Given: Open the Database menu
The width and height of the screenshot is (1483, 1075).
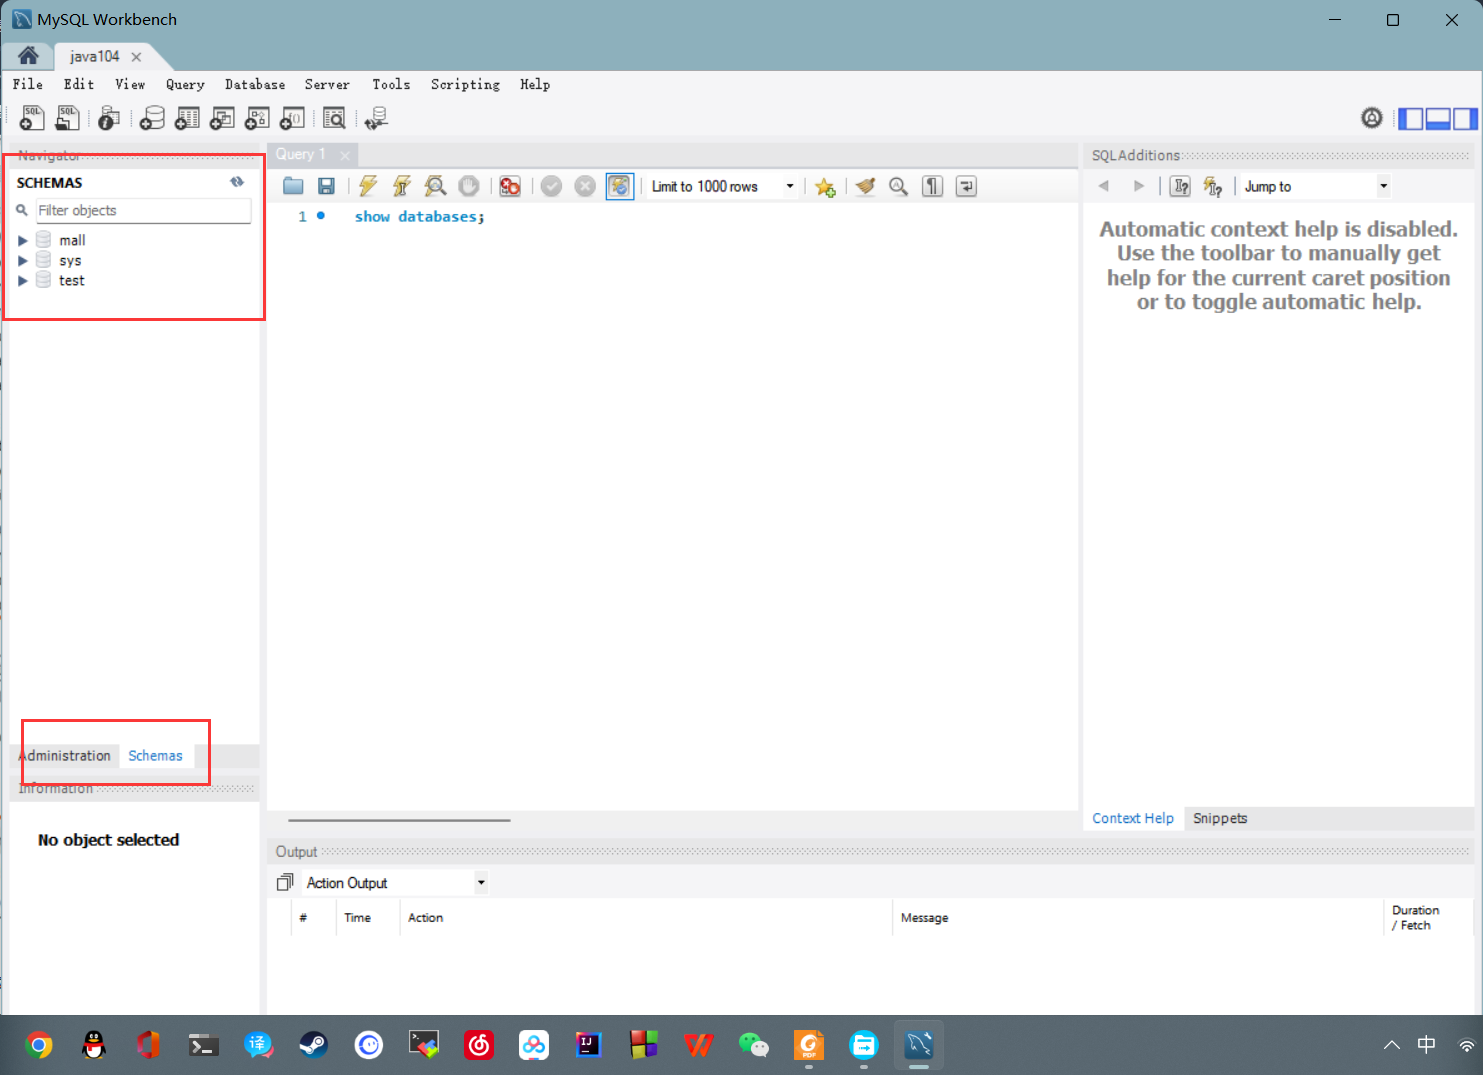Looking at the screenshot, I should pos(255,84).
